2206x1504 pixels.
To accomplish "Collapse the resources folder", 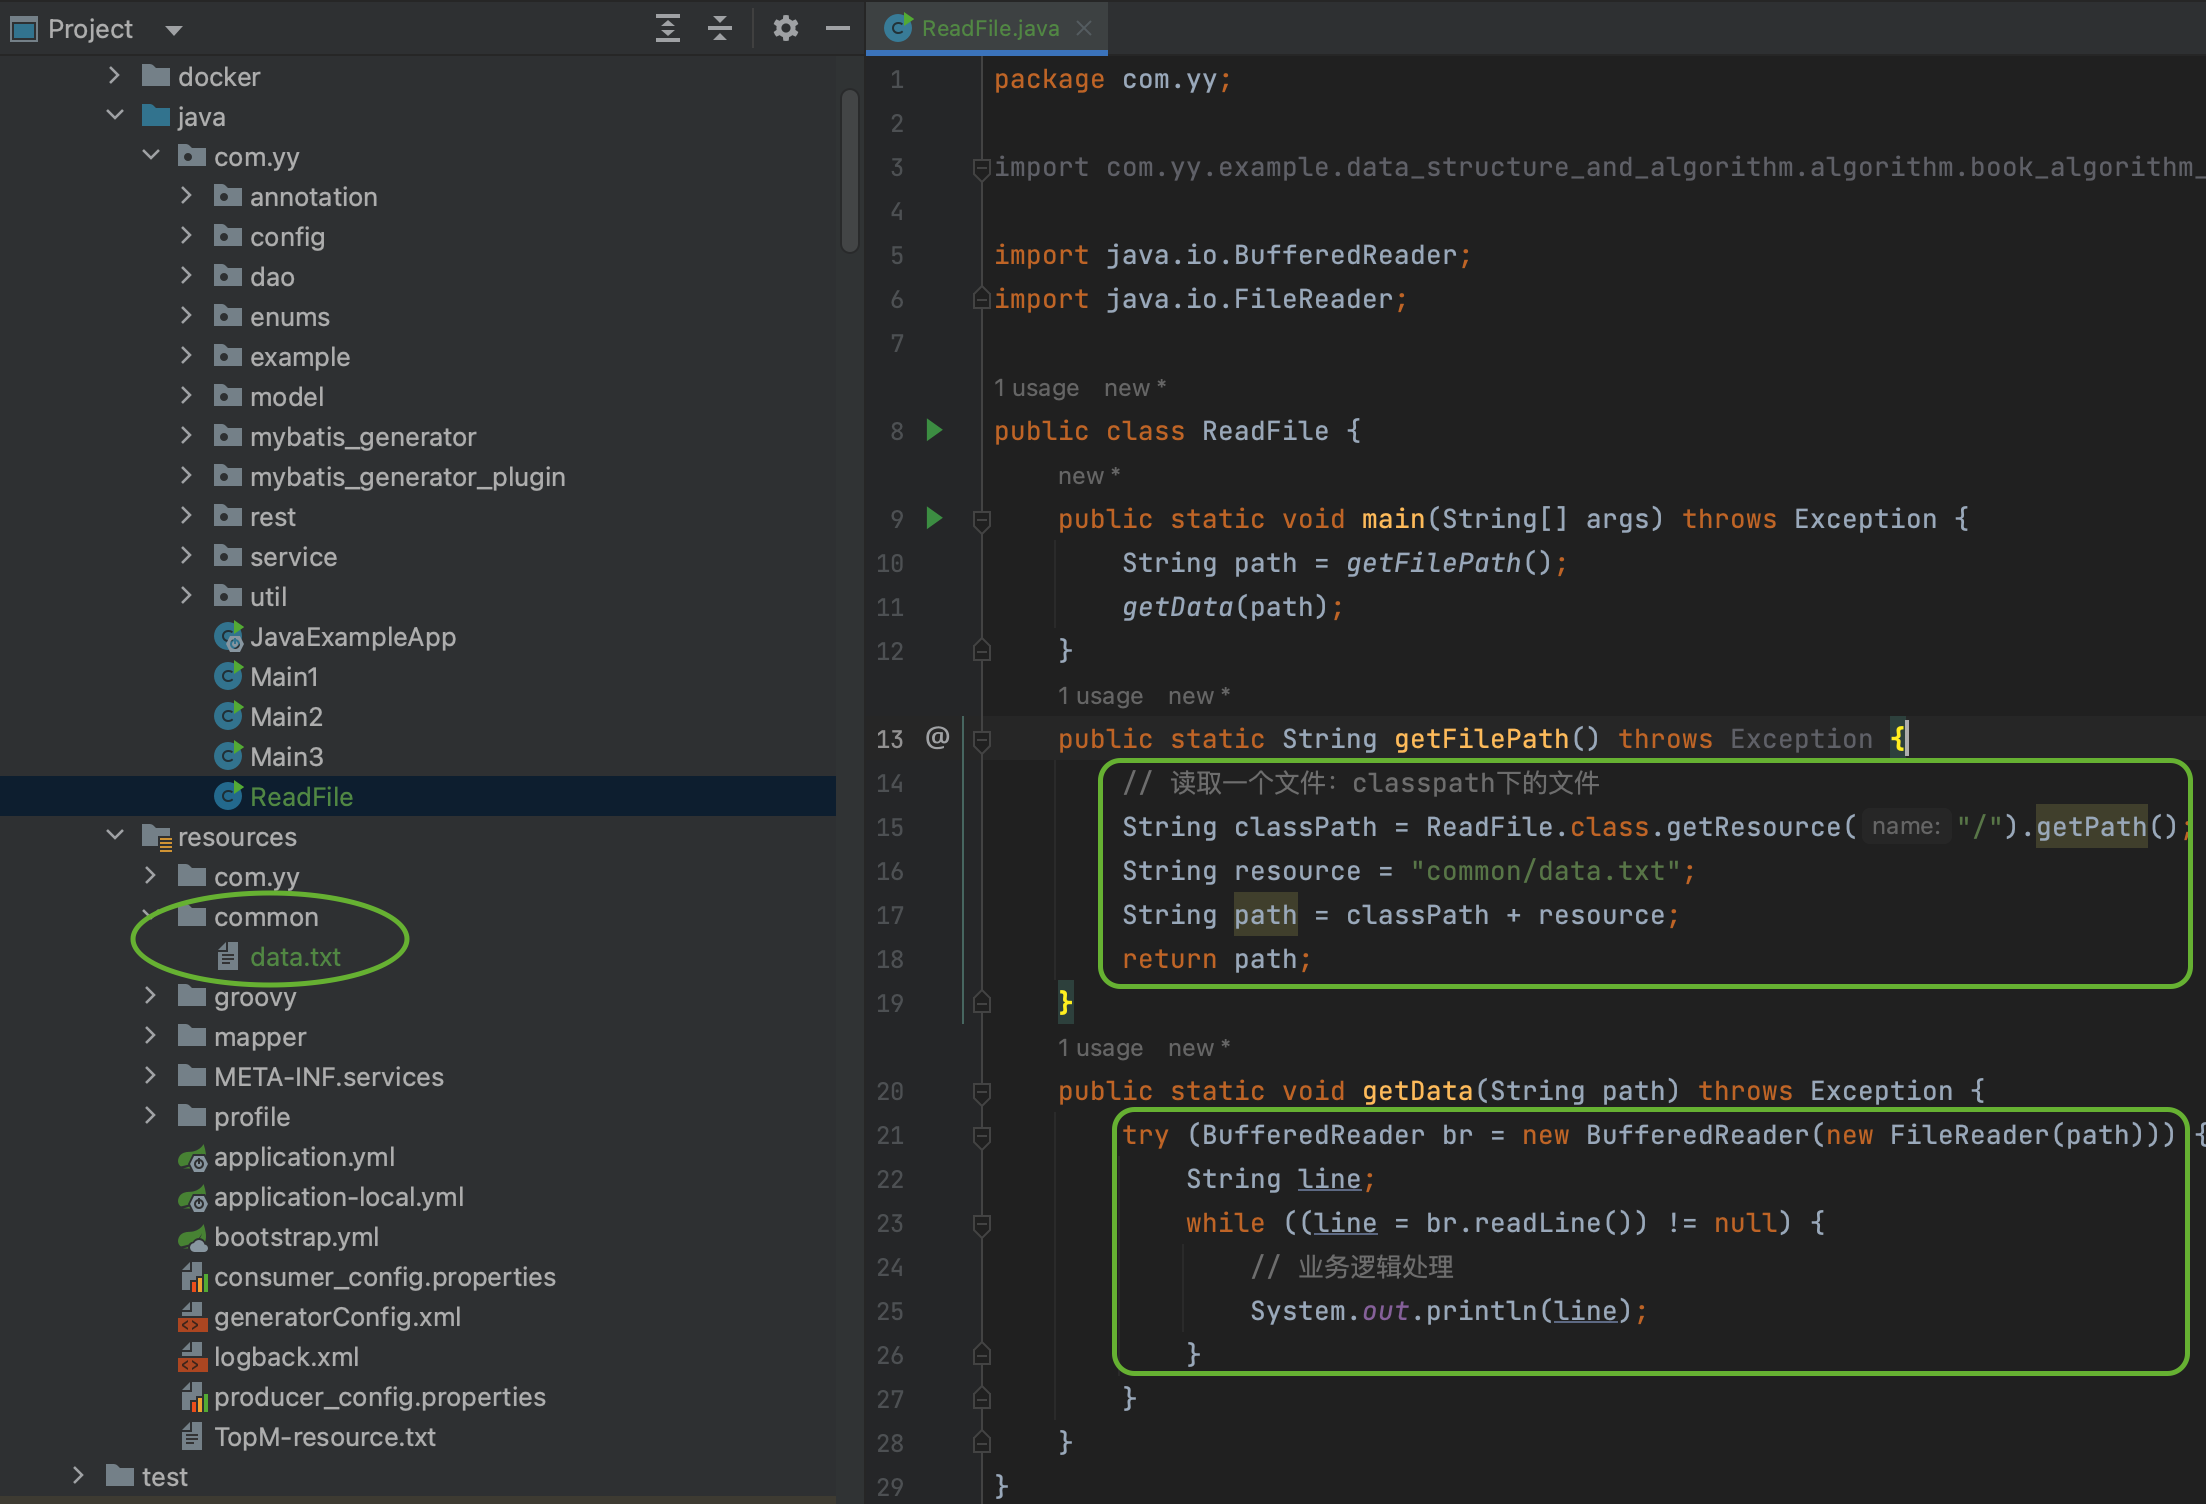I will 115,835.
